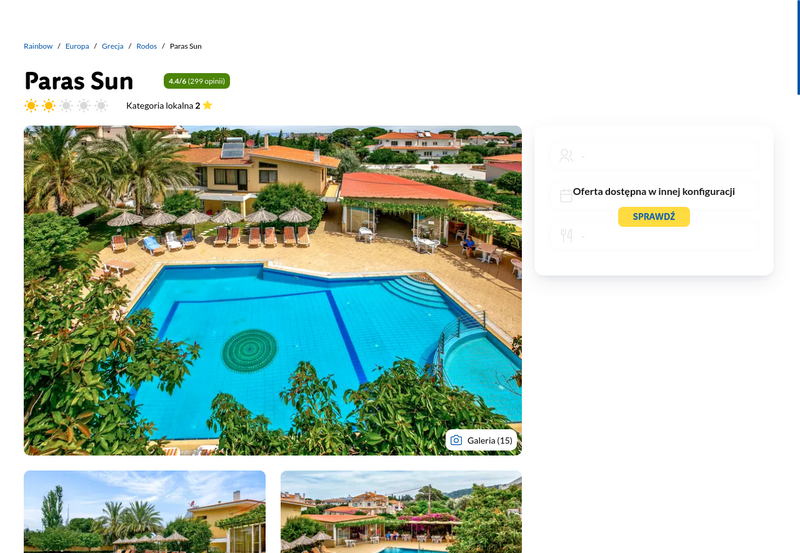Click the calendar date icon
Image resolution: width=800 pixels, height=553 pixels.
click(566, 195)
